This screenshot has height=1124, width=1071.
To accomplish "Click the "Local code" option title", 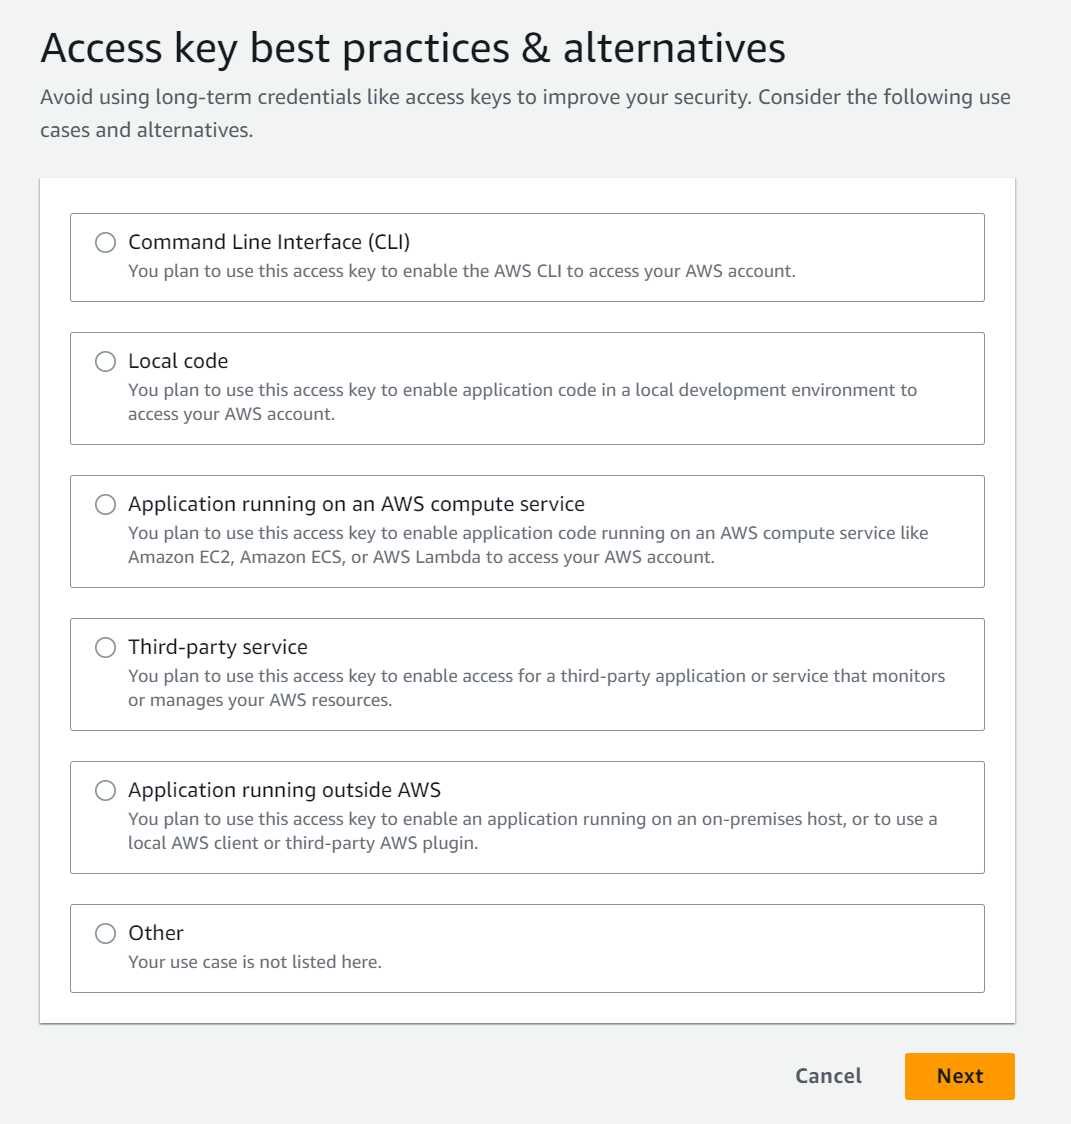I will click(x=178, y=361).
